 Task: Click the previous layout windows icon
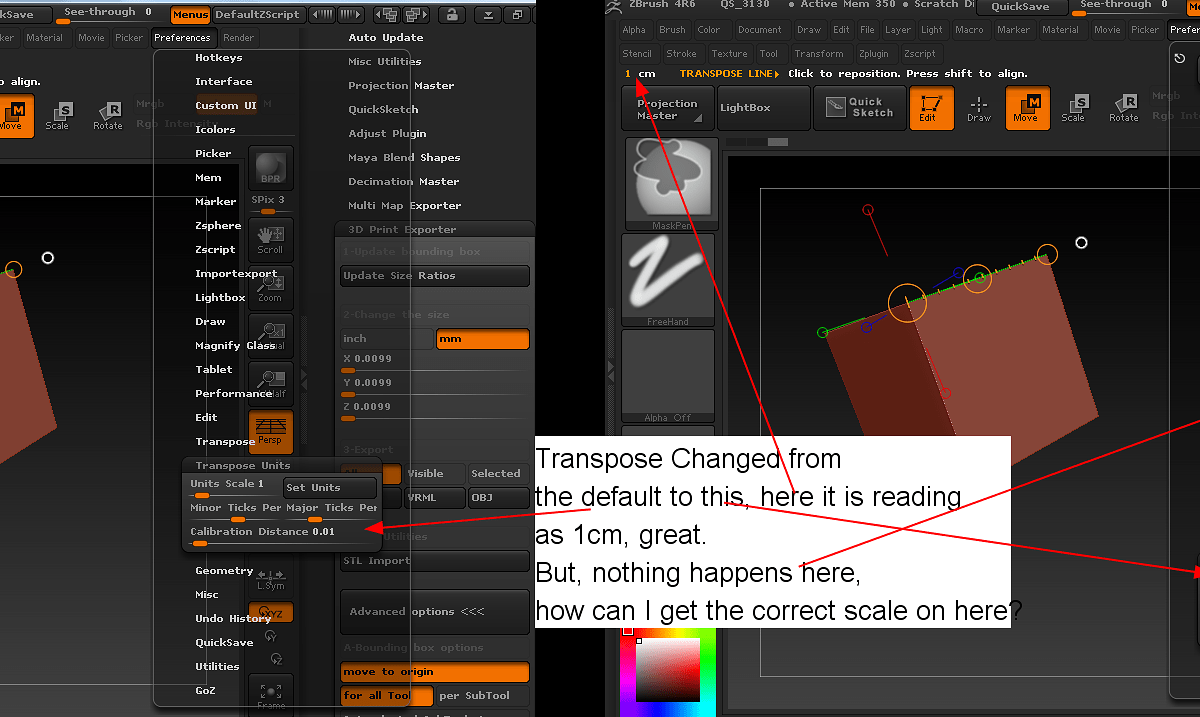(387, 14)
